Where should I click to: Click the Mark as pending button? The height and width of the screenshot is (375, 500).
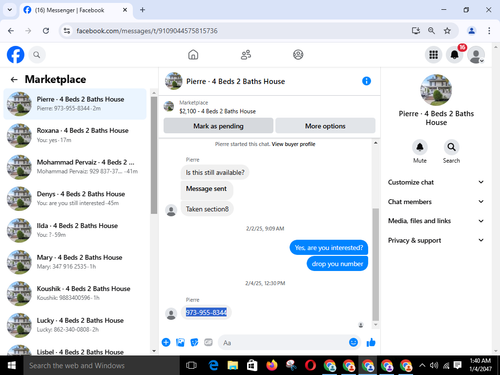point(218,126)
